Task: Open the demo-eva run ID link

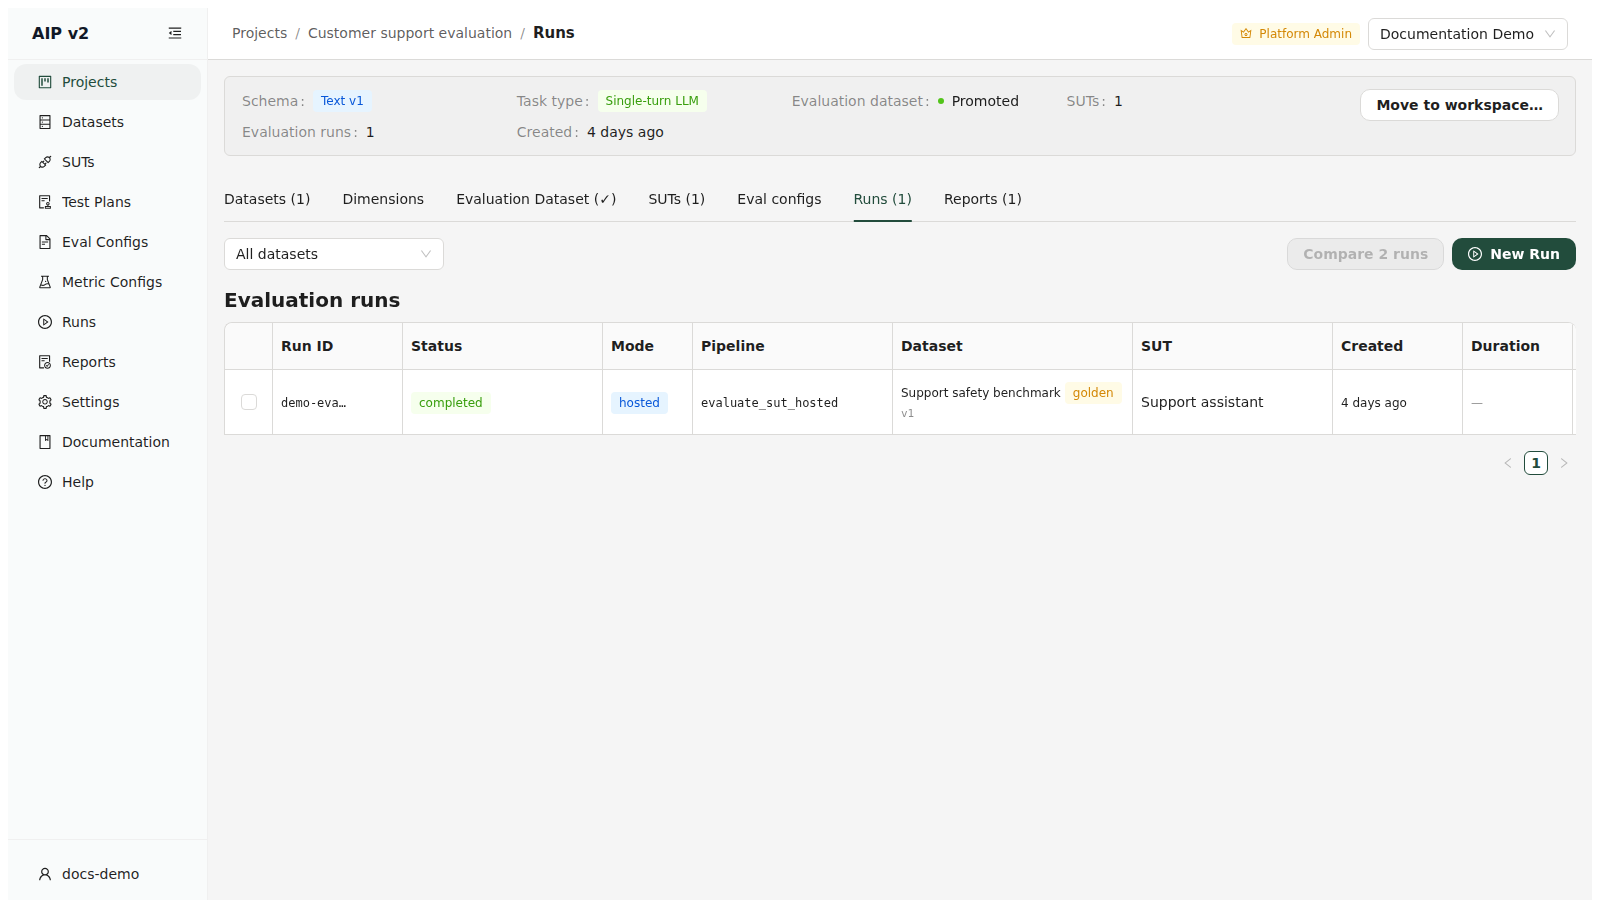Action: point(313,403)
